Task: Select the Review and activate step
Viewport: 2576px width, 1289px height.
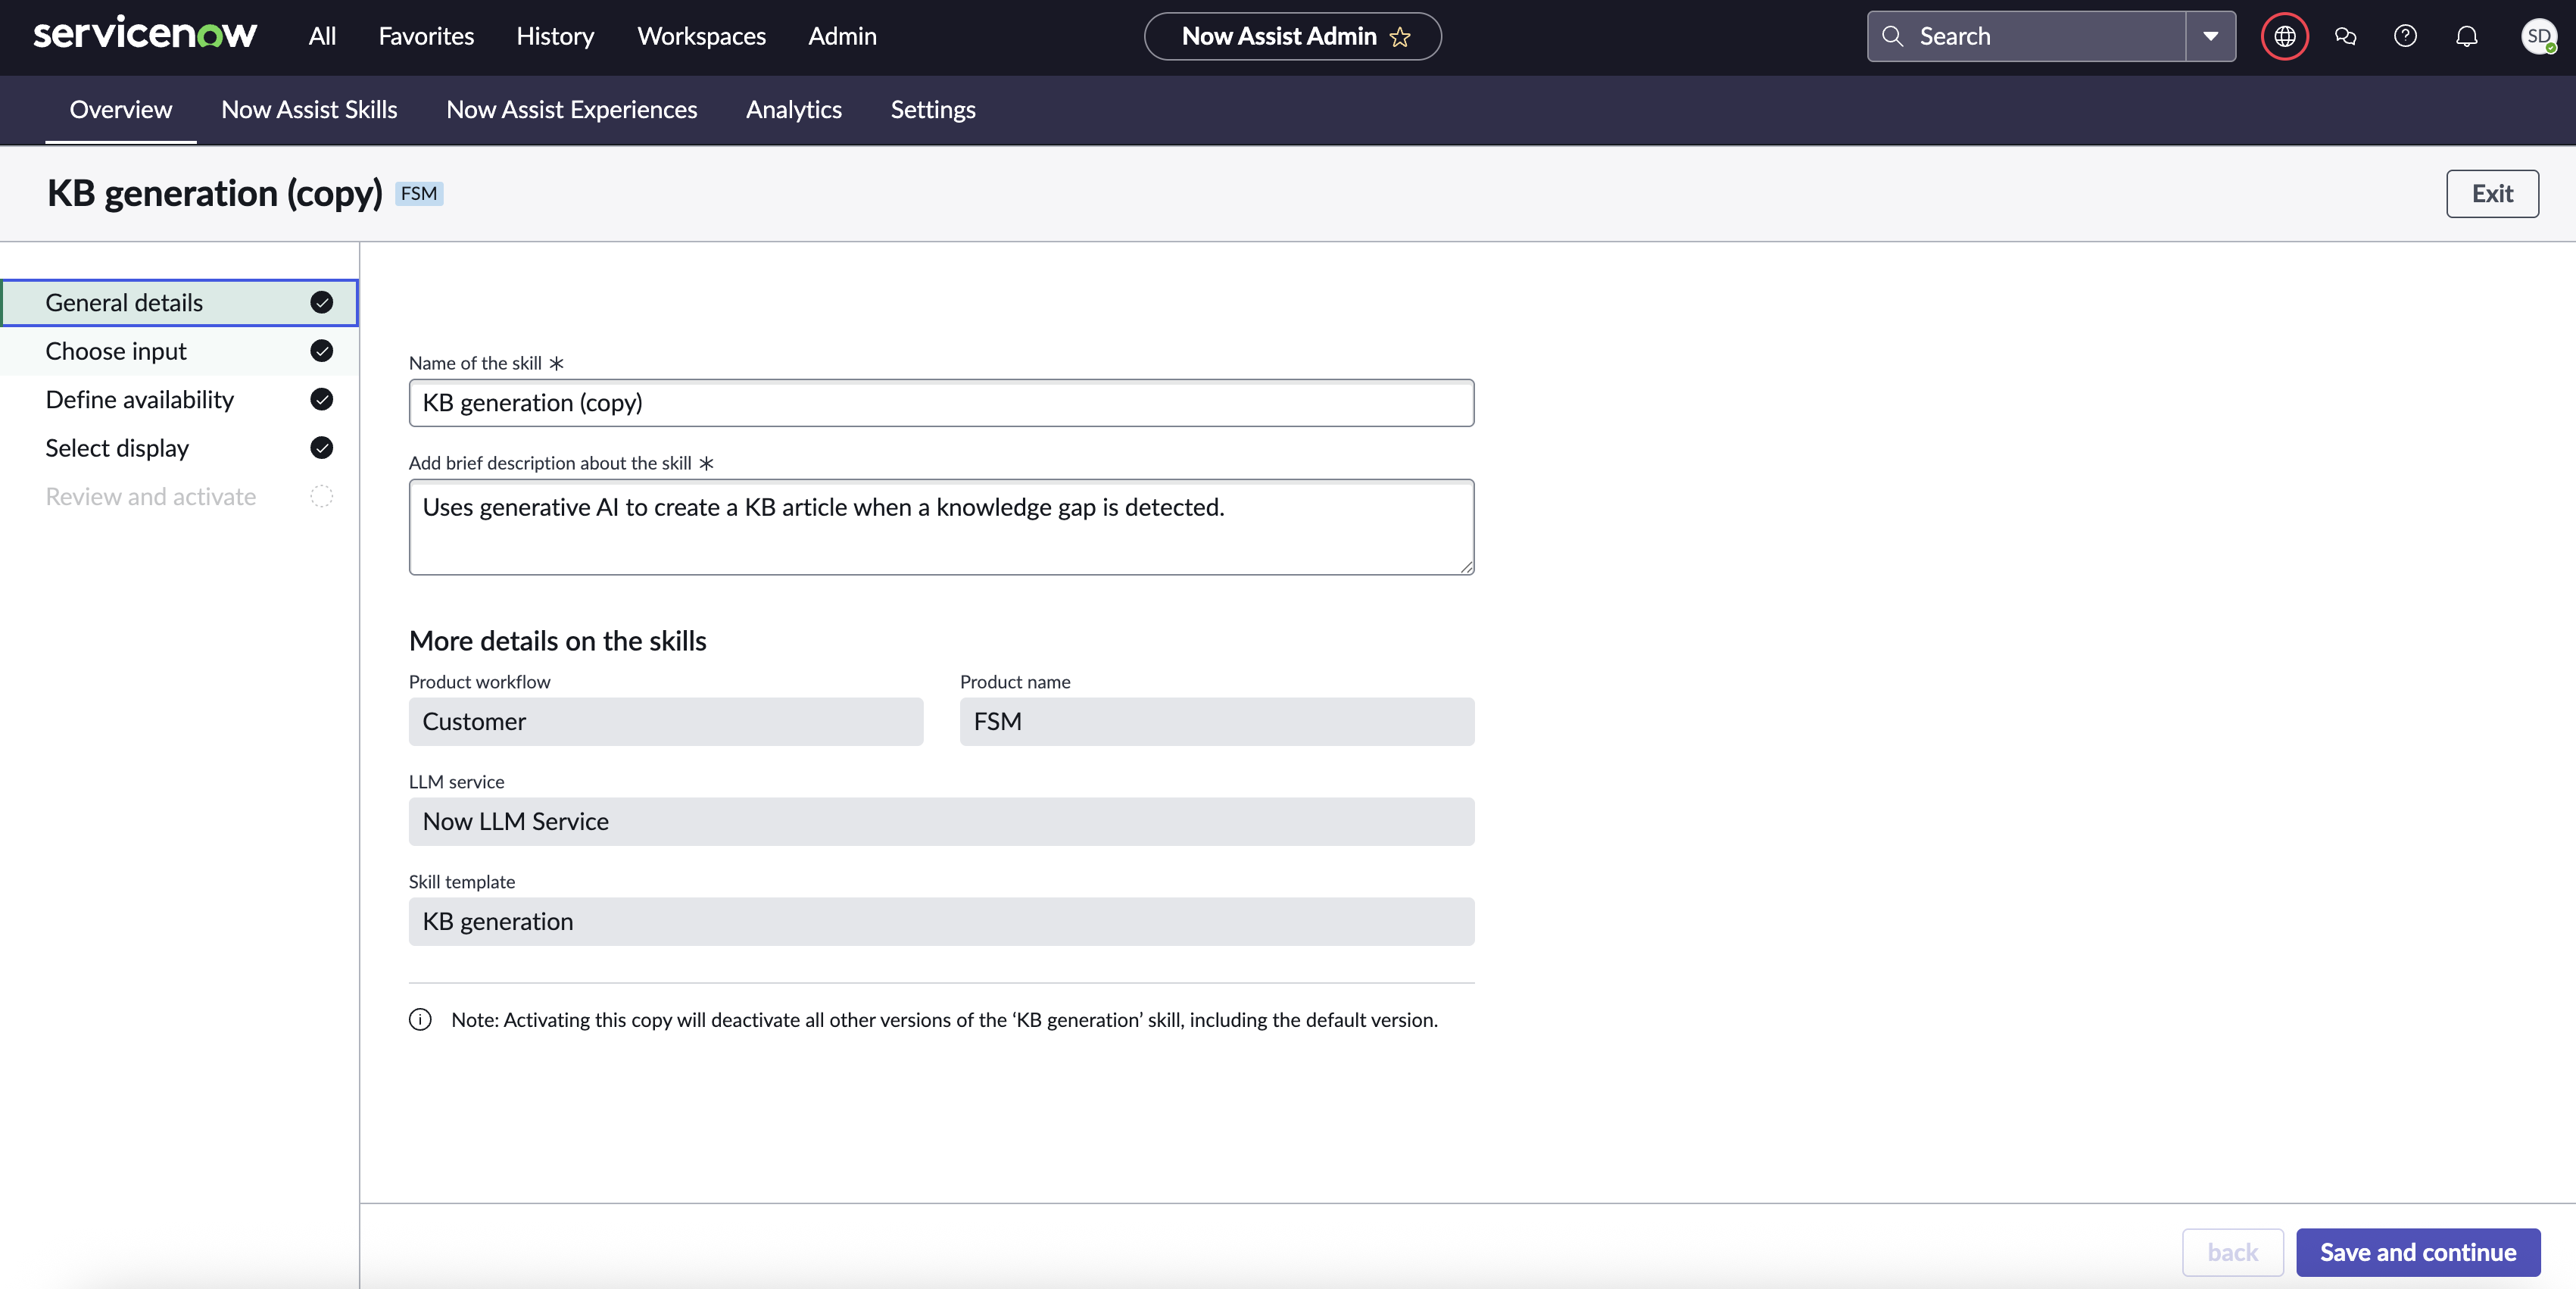Action: (x=180, y=496)
